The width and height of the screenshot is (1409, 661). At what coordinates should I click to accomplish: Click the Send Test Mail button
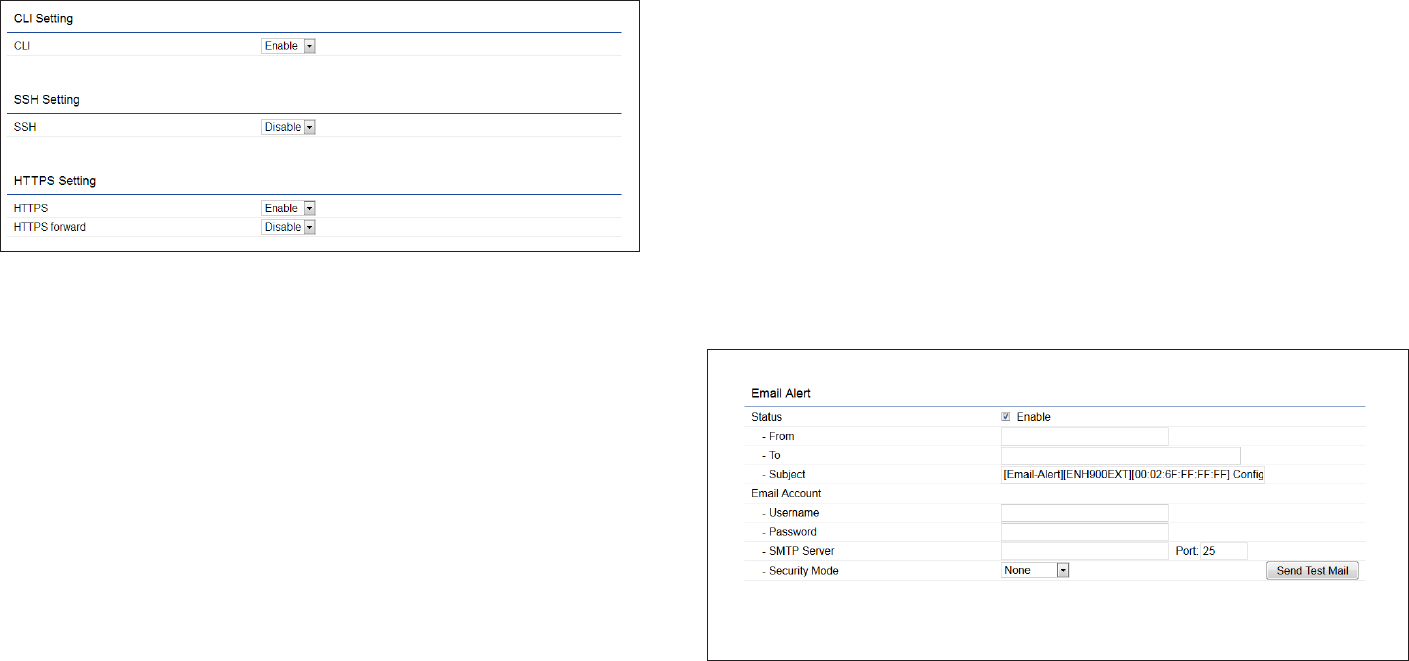pos(1312,571)
